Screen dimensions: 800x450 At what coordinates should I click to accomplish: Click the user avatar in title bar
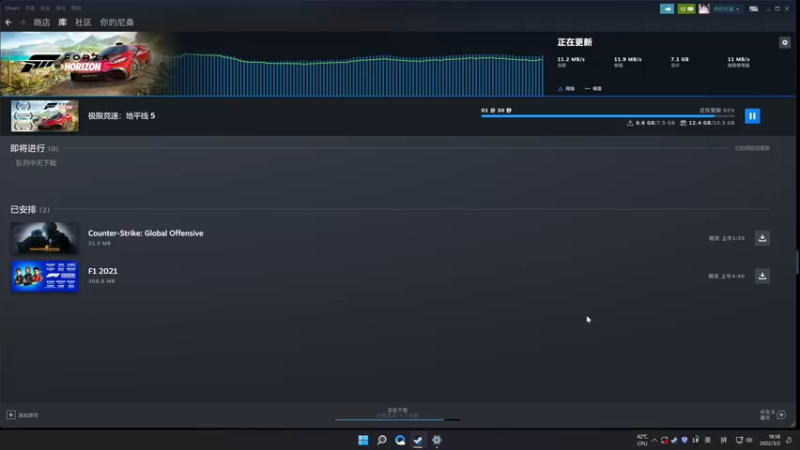704,9
